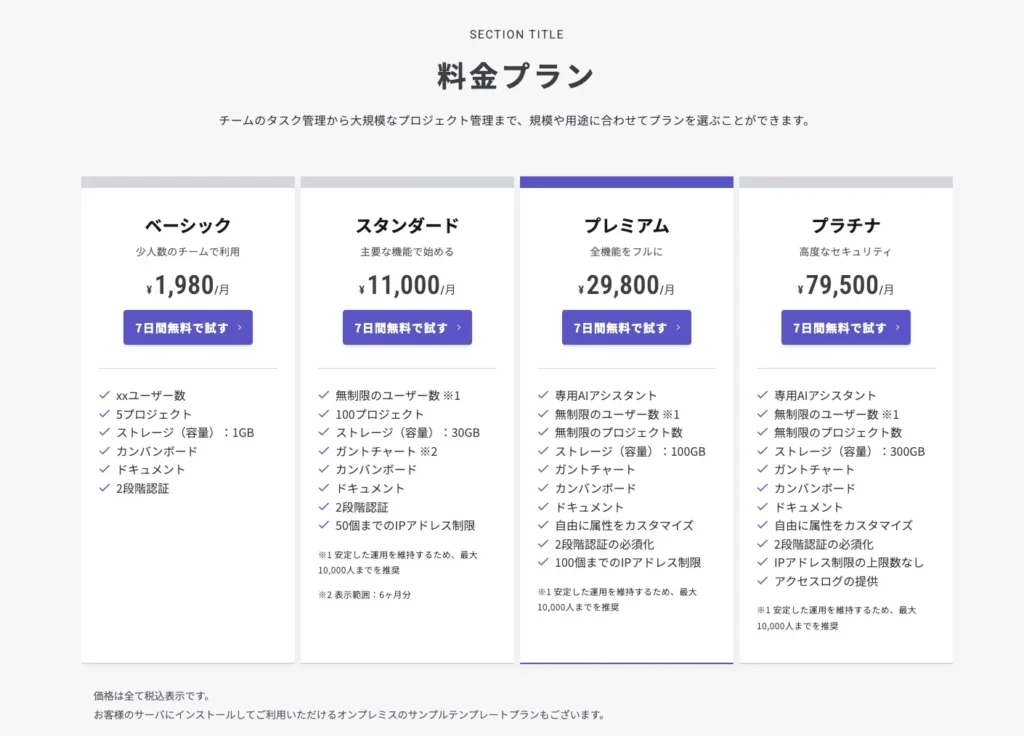Click the ガントチャート ※2 feature text

pos(387,451)
